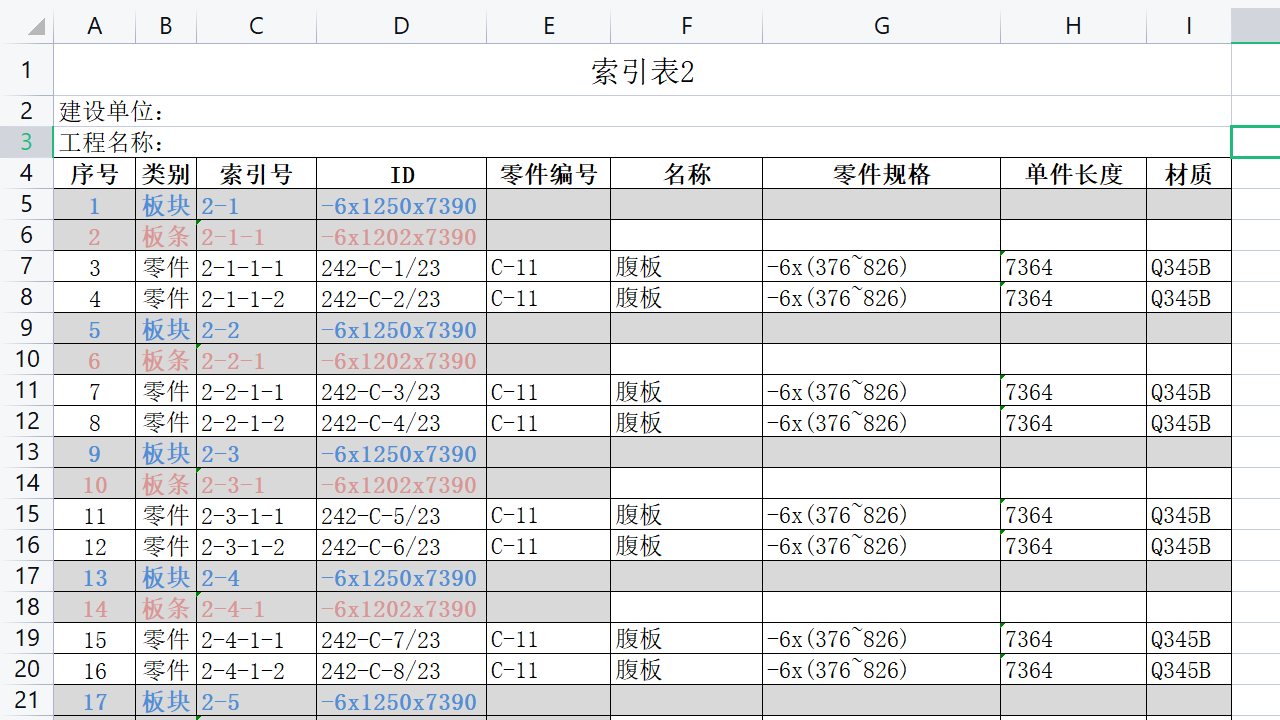Screen dimensions: 1280x720
Task: Click blue index cell 2-5
Action: [257, 701]
